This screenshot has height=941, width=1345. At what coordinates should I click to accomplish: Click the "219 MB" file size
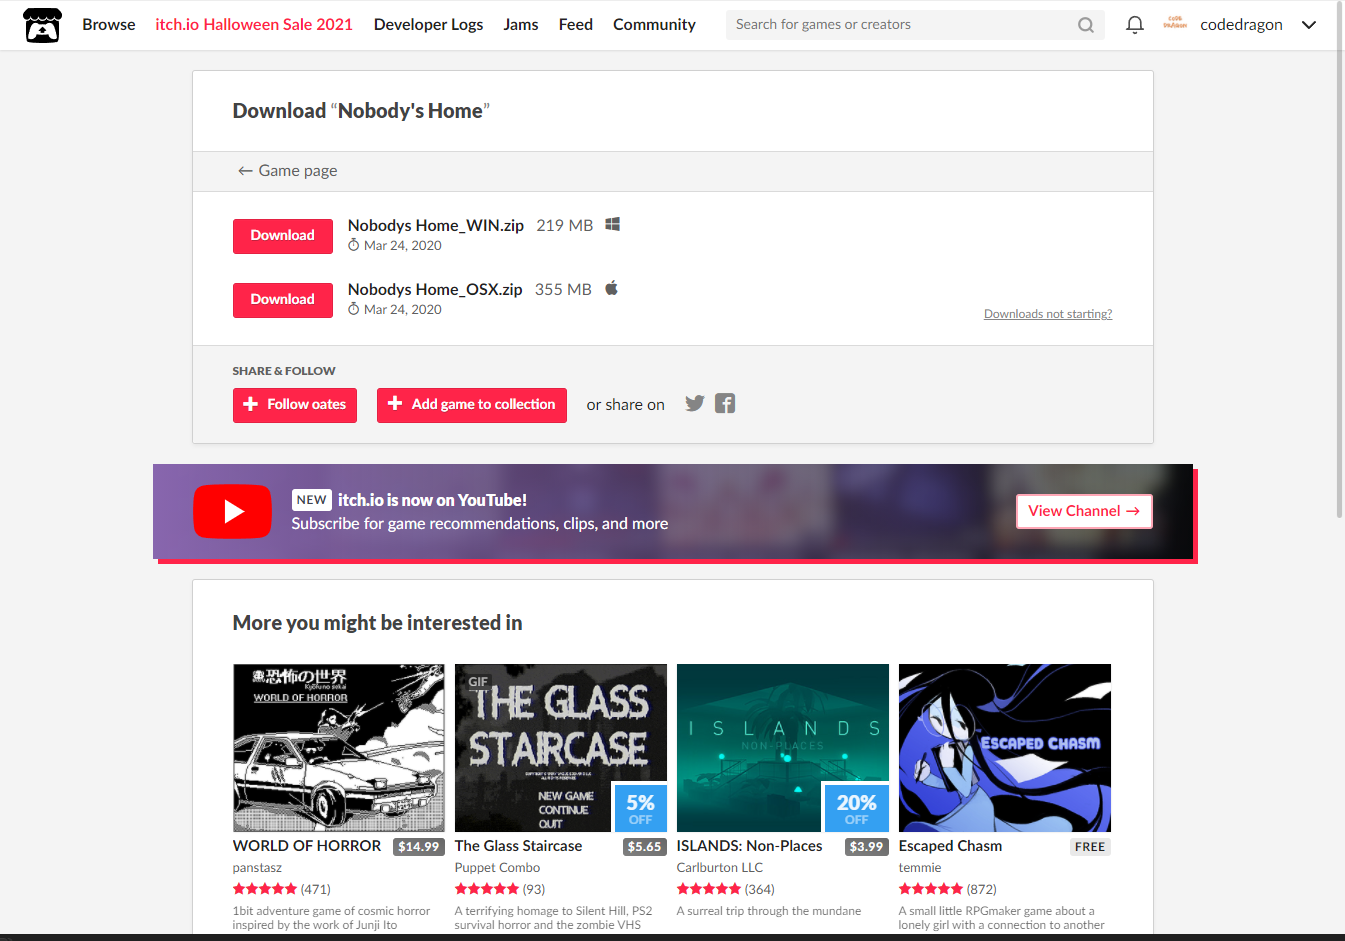[564, 226]
